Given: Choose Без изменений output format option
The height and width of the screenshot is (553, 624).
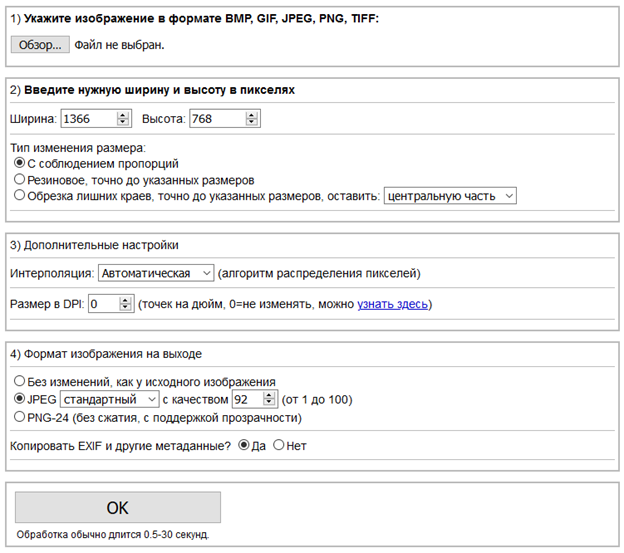Looking at the screenshot, I should pos(20,381).
